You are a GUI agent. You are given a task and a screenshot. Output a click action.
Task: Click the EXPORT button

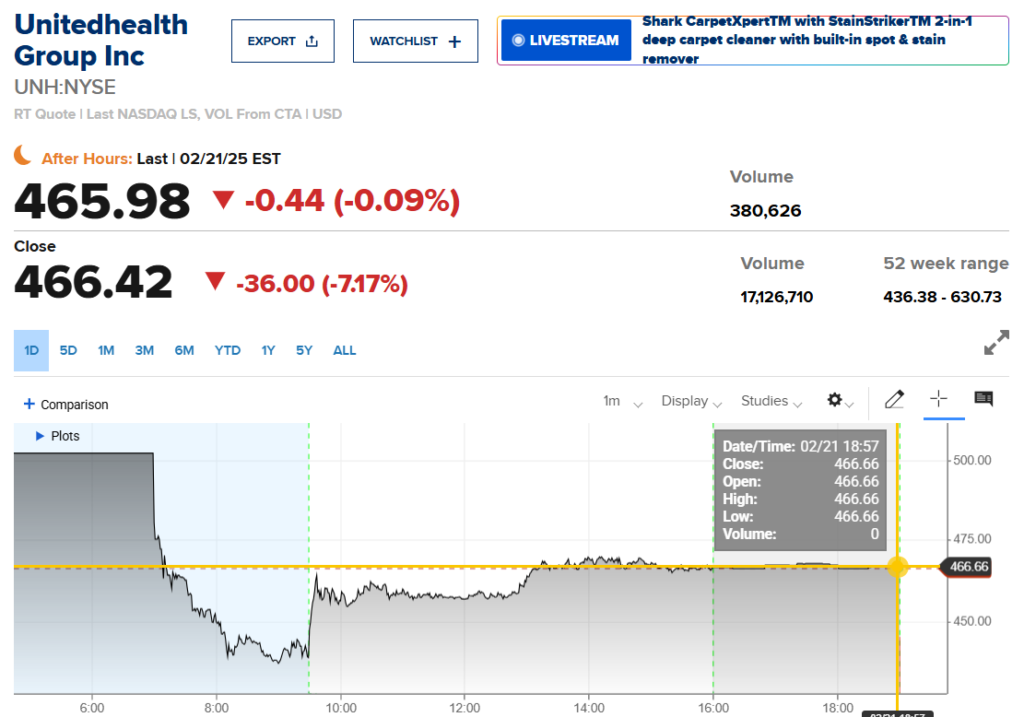point(283,41)
